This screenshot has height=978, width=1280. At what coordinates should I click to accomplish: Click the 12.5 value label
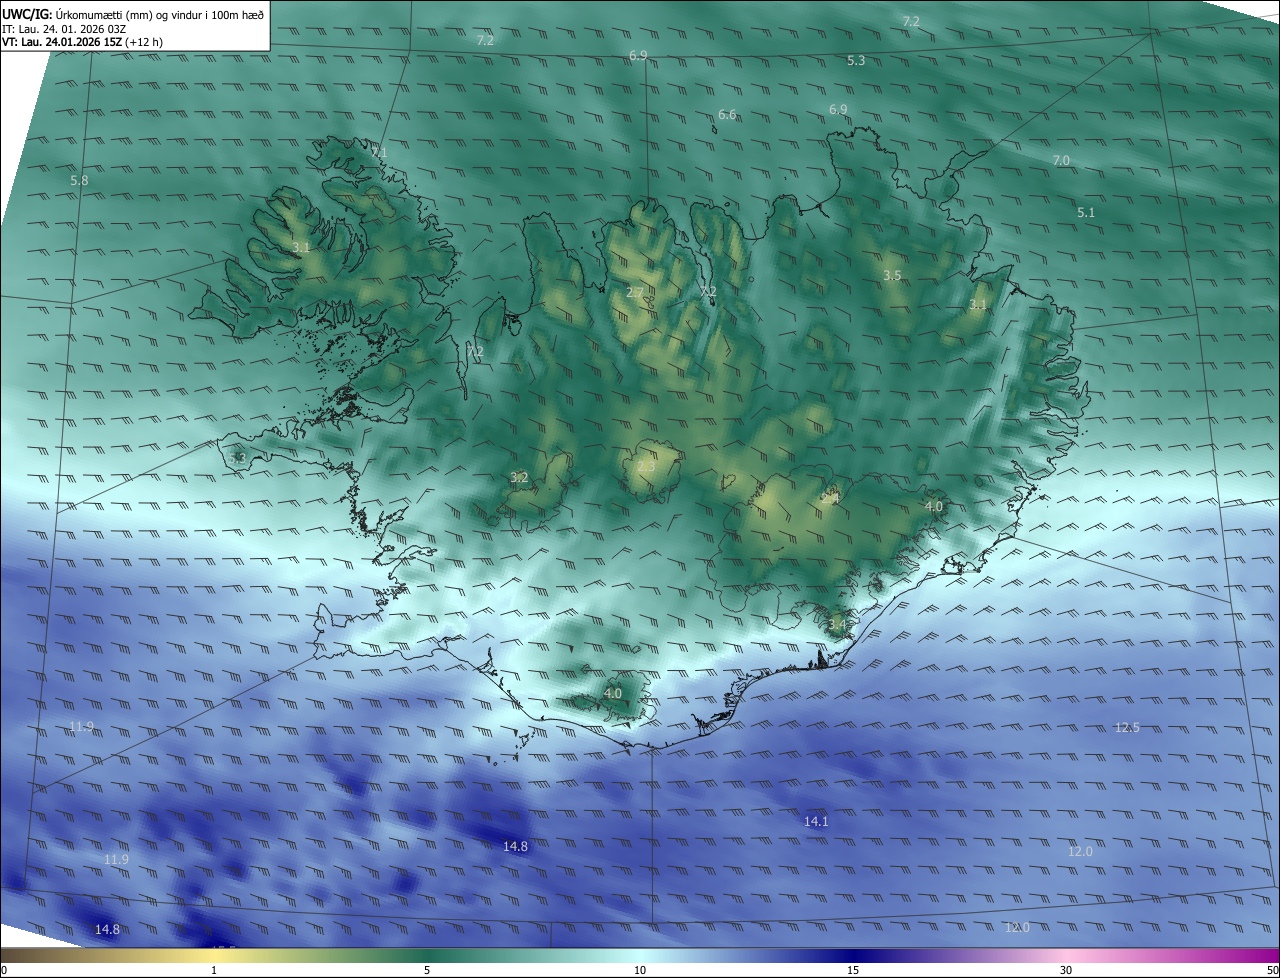[x=1127, y=727]
